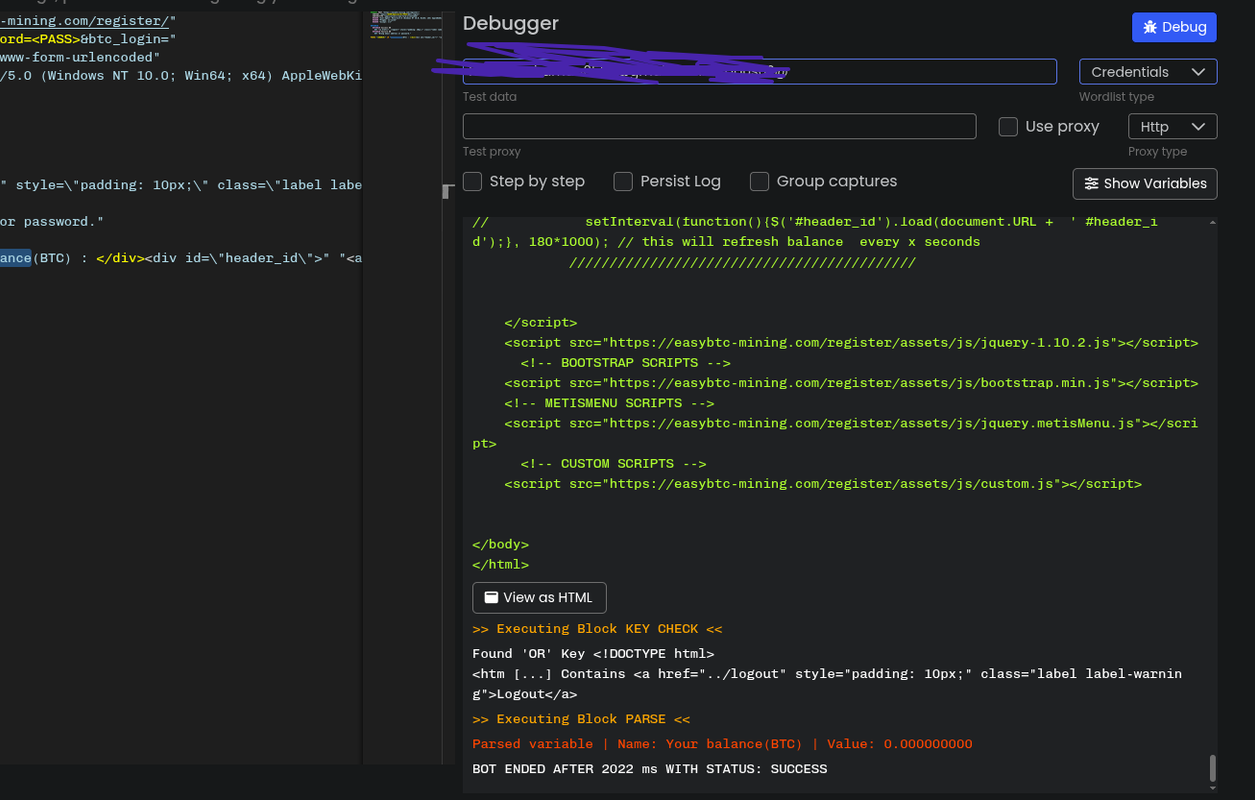The width and height of the screenshot is (1255, 800).
Task: Click the panel splitter handle
Action: pyautogui.click(x=449, y=191)
